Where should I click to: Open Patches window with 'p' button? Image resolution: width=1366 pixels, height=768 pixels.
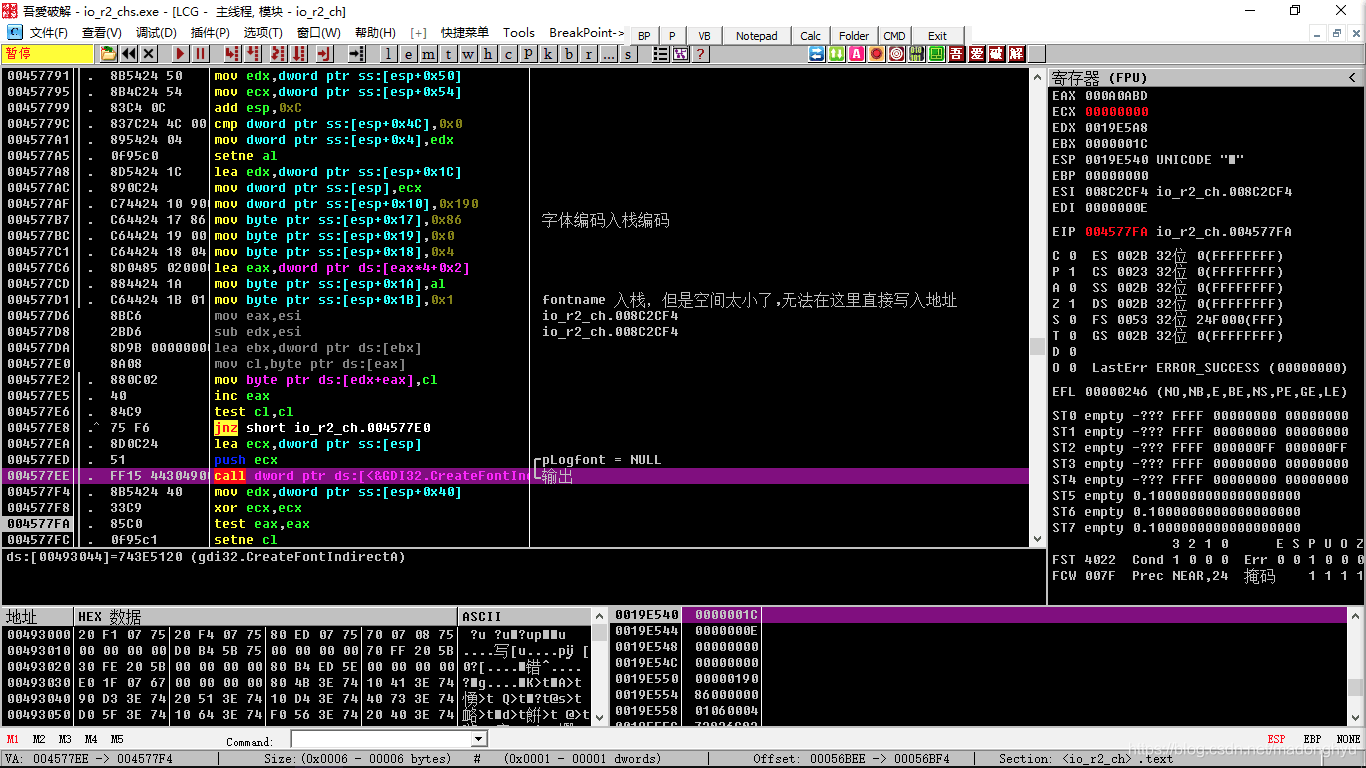(x=528, y=54)
